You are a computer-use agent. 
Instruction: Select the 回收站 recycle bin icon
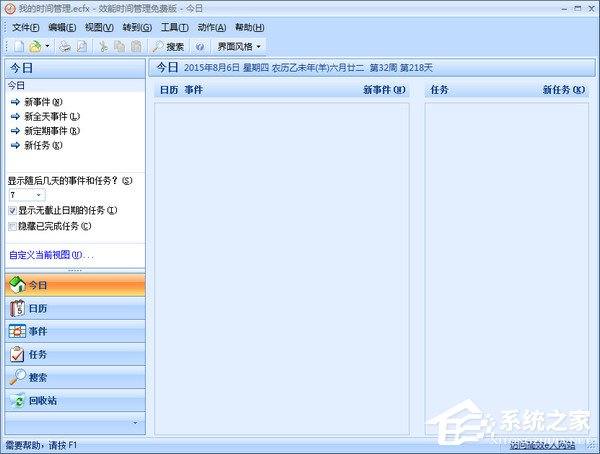[x=17, y=400]
